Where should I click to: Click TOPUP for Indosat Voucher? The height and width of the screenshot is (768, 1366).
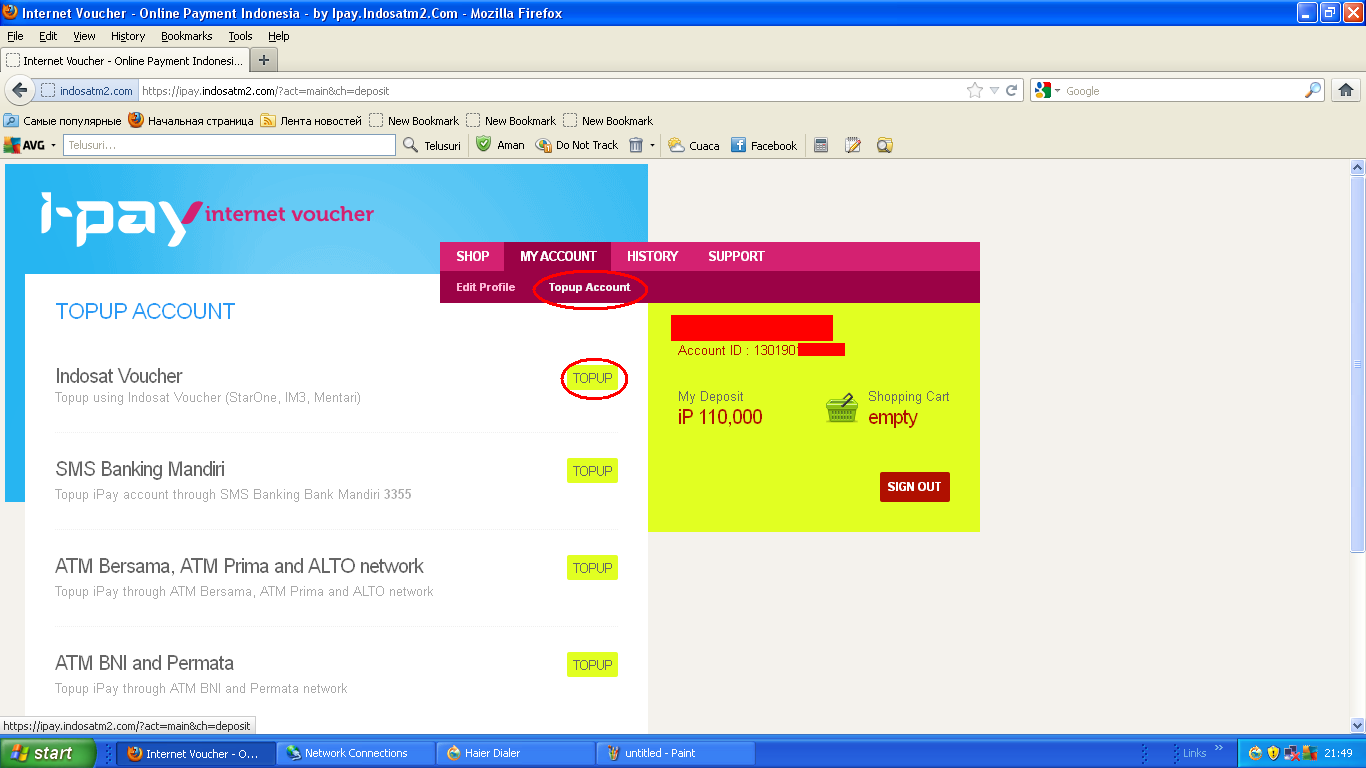click(x=592, y=379)
